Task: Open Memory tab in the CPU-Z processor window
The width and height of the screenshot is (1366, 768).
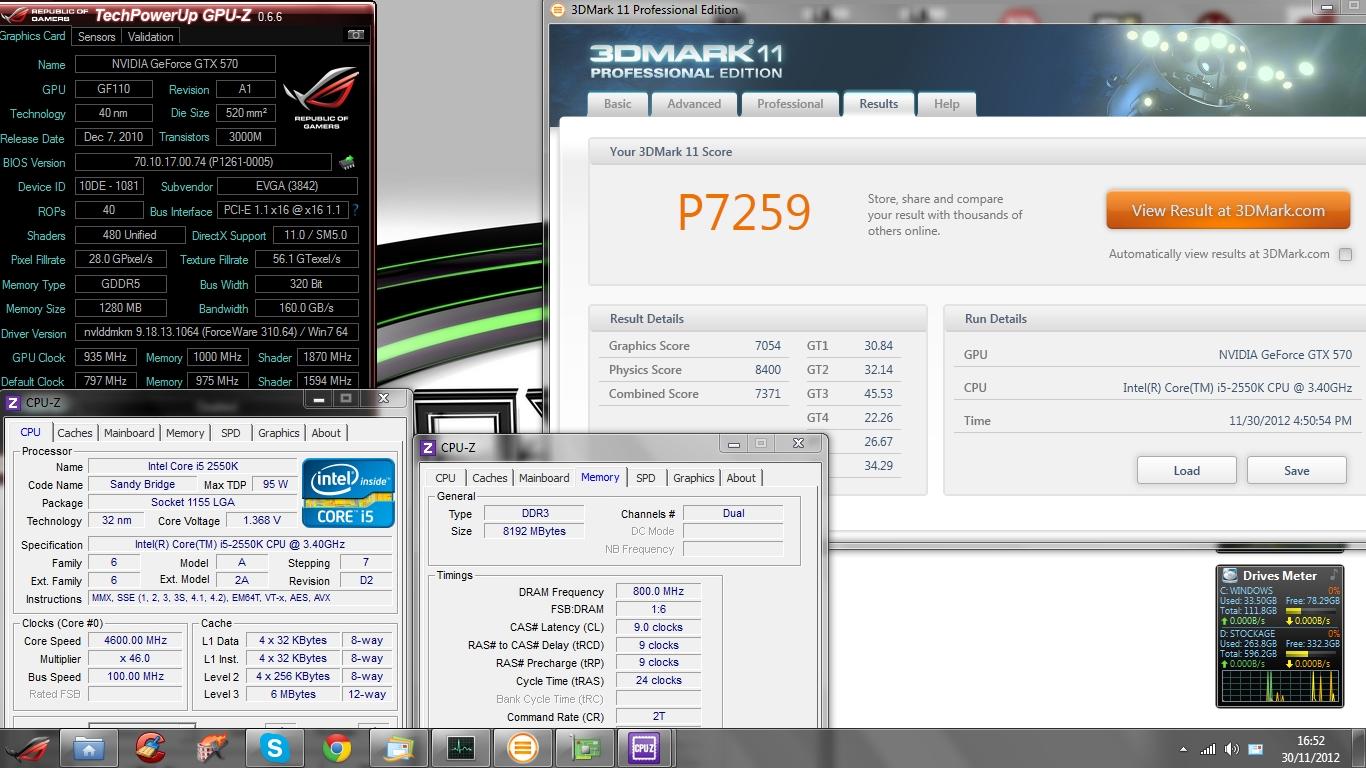Action: click(x=185, y=433)
